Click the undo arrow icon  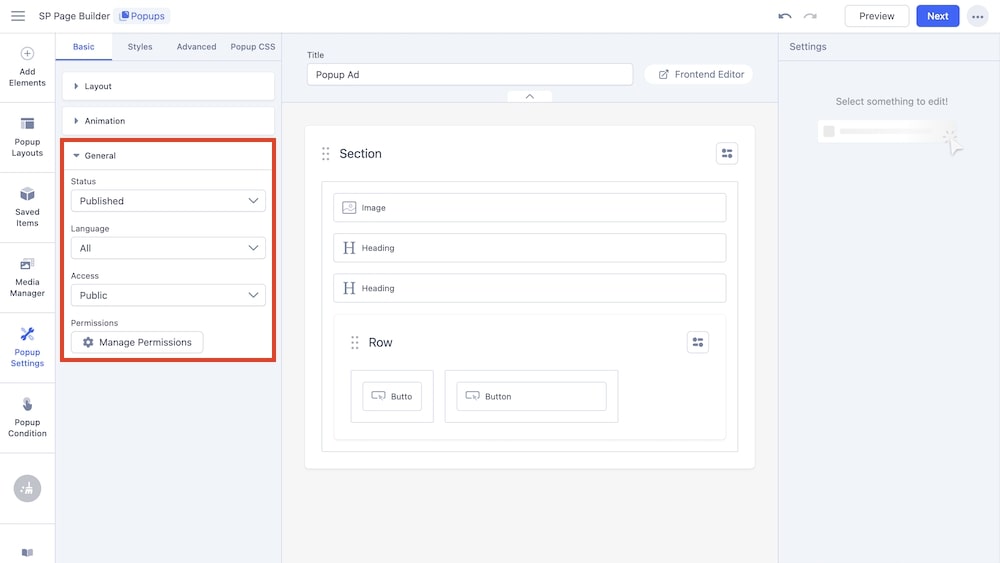785,16
